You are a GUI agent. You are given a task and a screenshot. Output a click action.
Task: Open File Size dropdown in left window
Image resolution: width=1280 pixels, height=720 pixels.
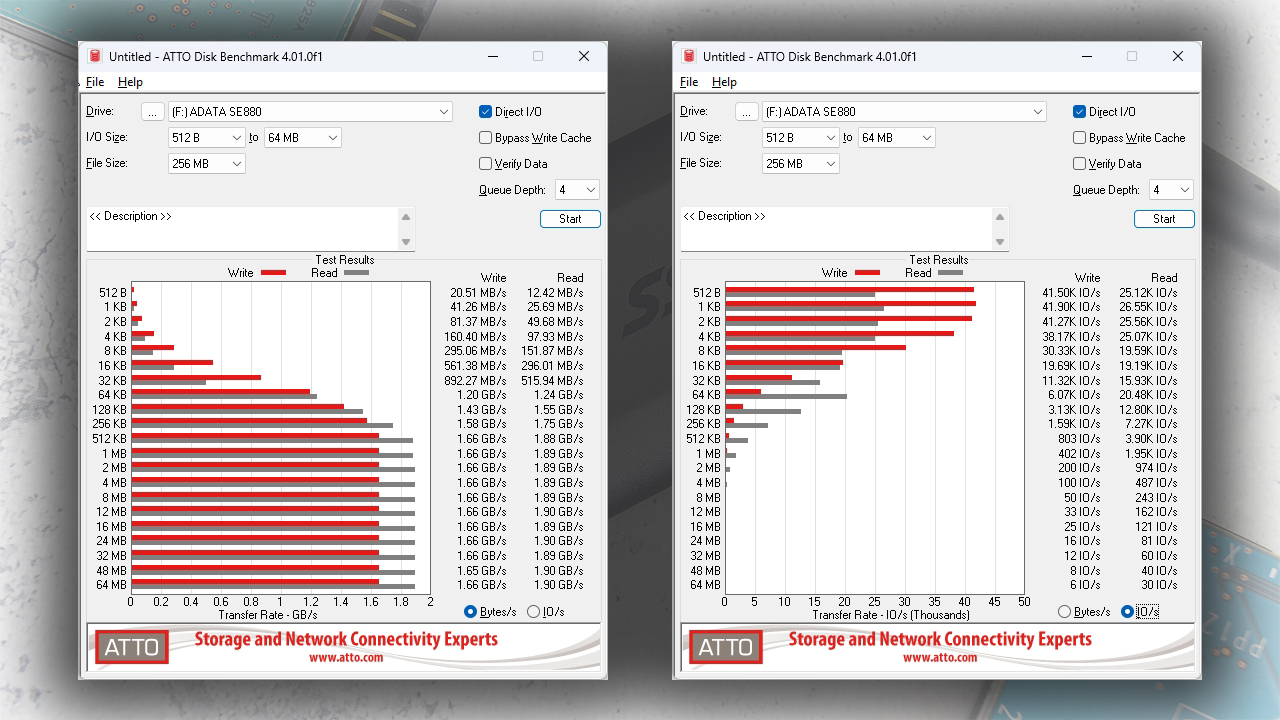click(x=207, y=164)
